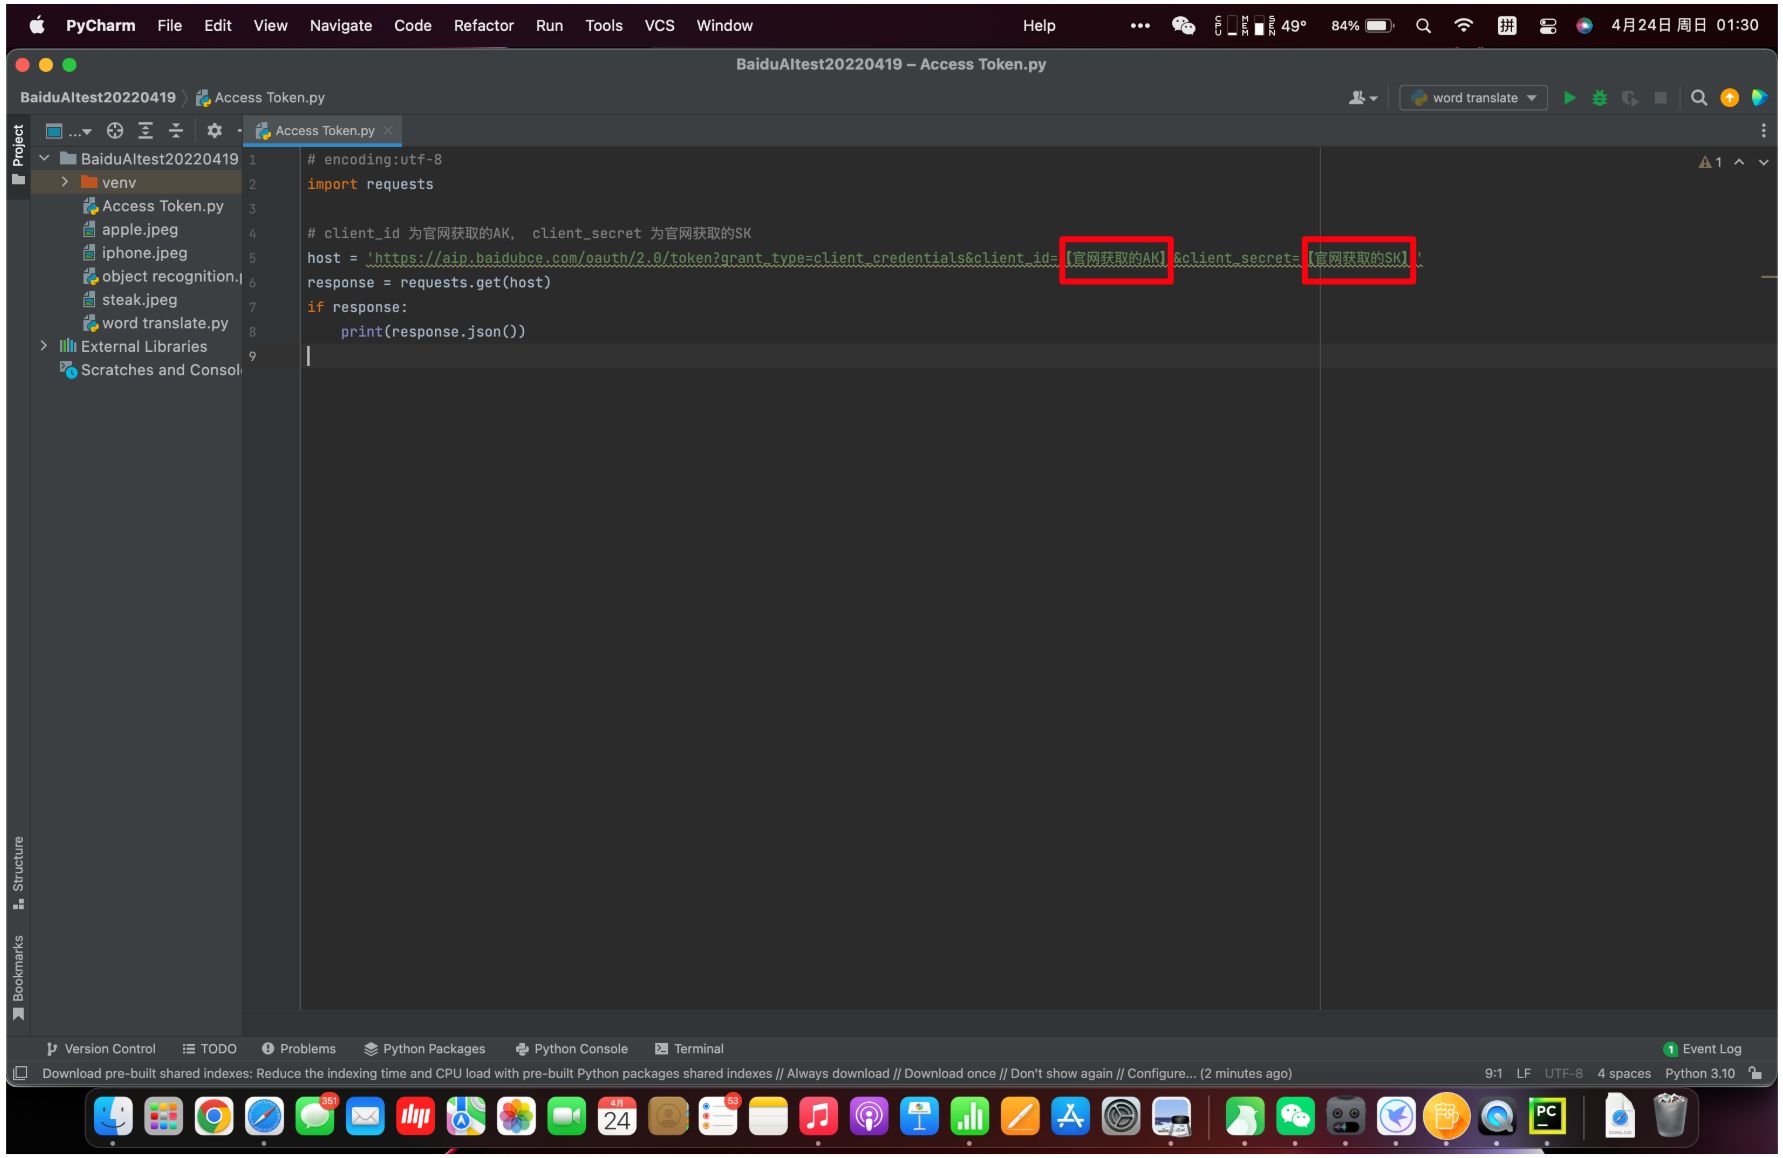Open the editor tabs three-dot menu

coord(1763,131)
